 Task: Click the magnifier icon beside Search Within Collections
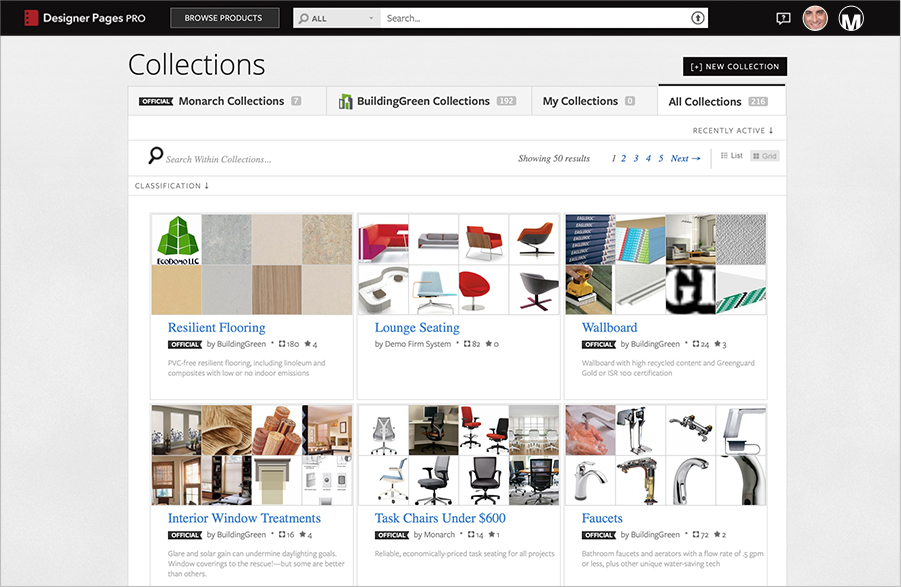coord(155,155)
